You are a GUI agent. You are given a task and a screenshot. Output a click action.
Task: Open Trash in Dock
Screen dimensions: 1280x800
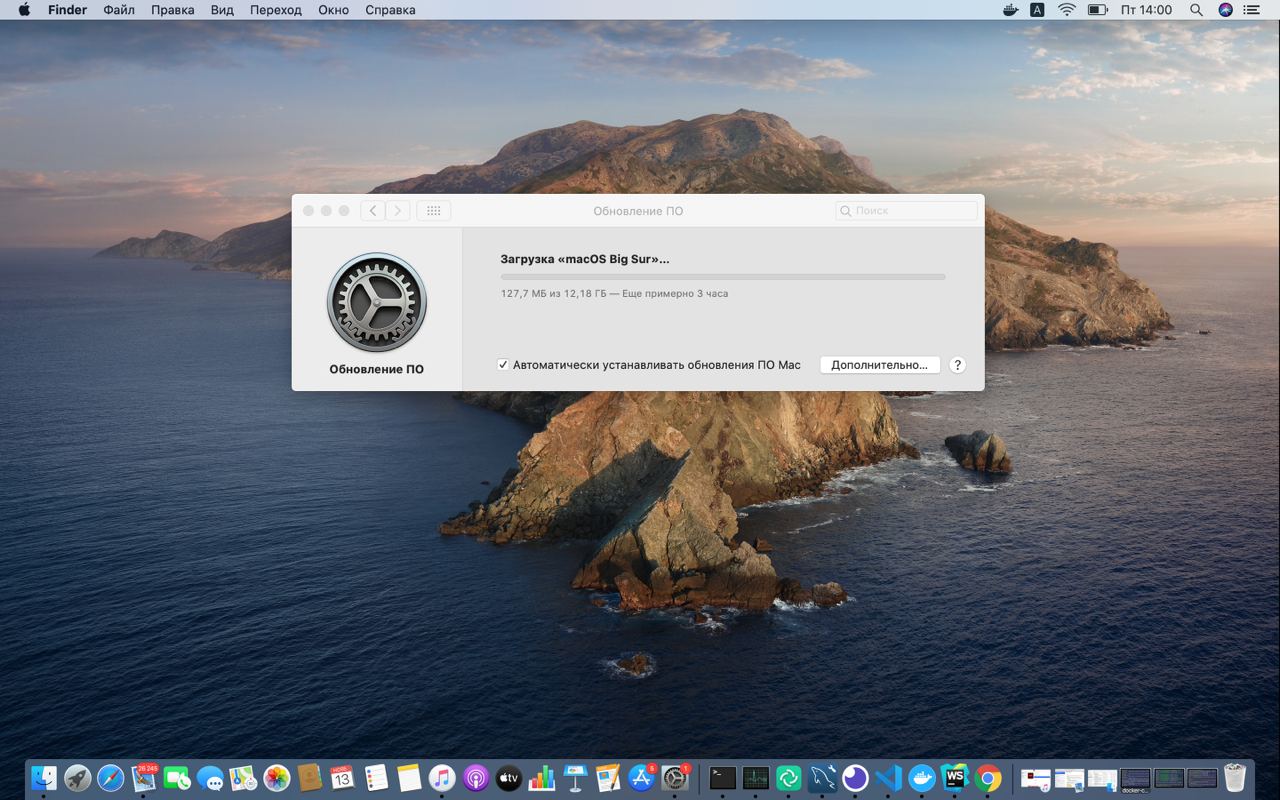[1235, 778]
